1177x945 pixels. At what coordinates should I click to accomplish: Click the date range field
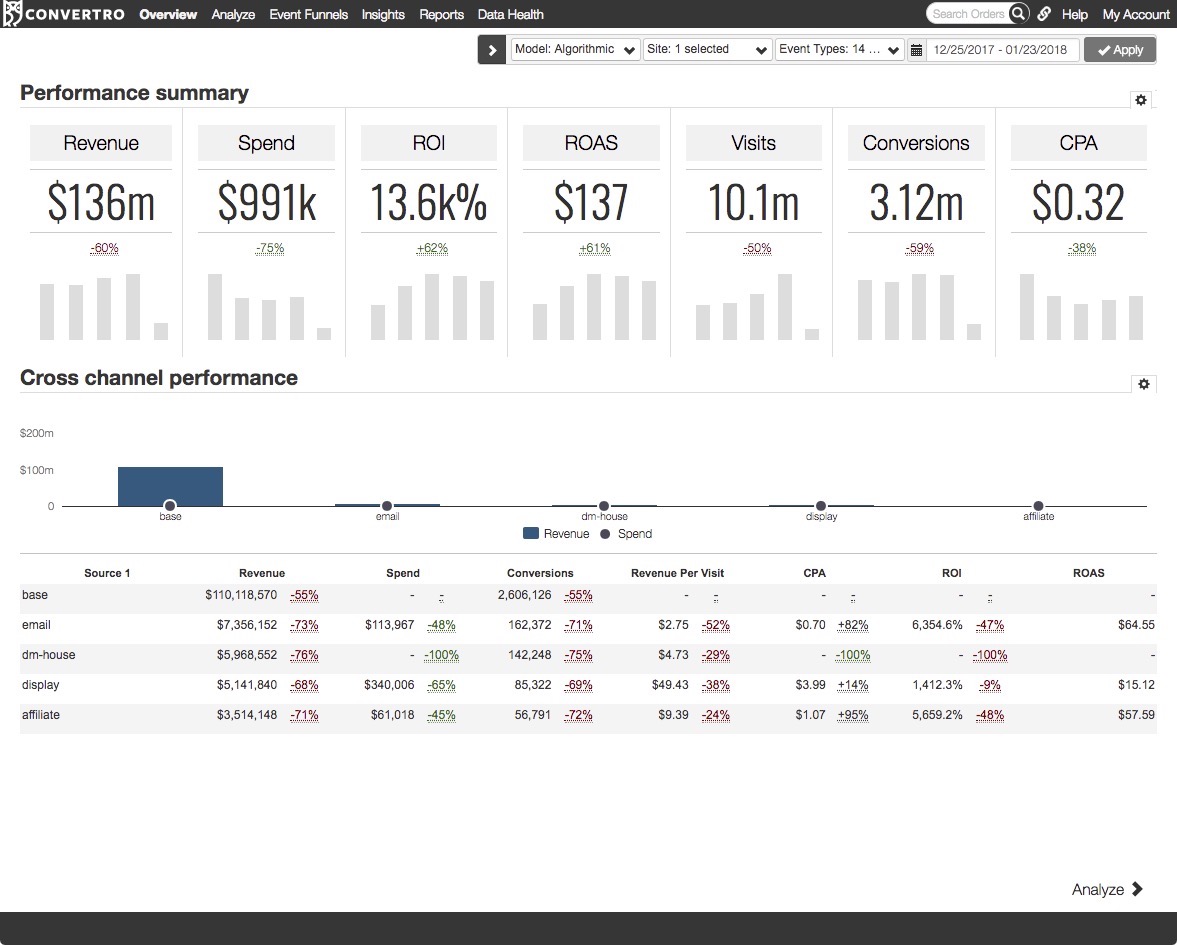click(1003, 50)
